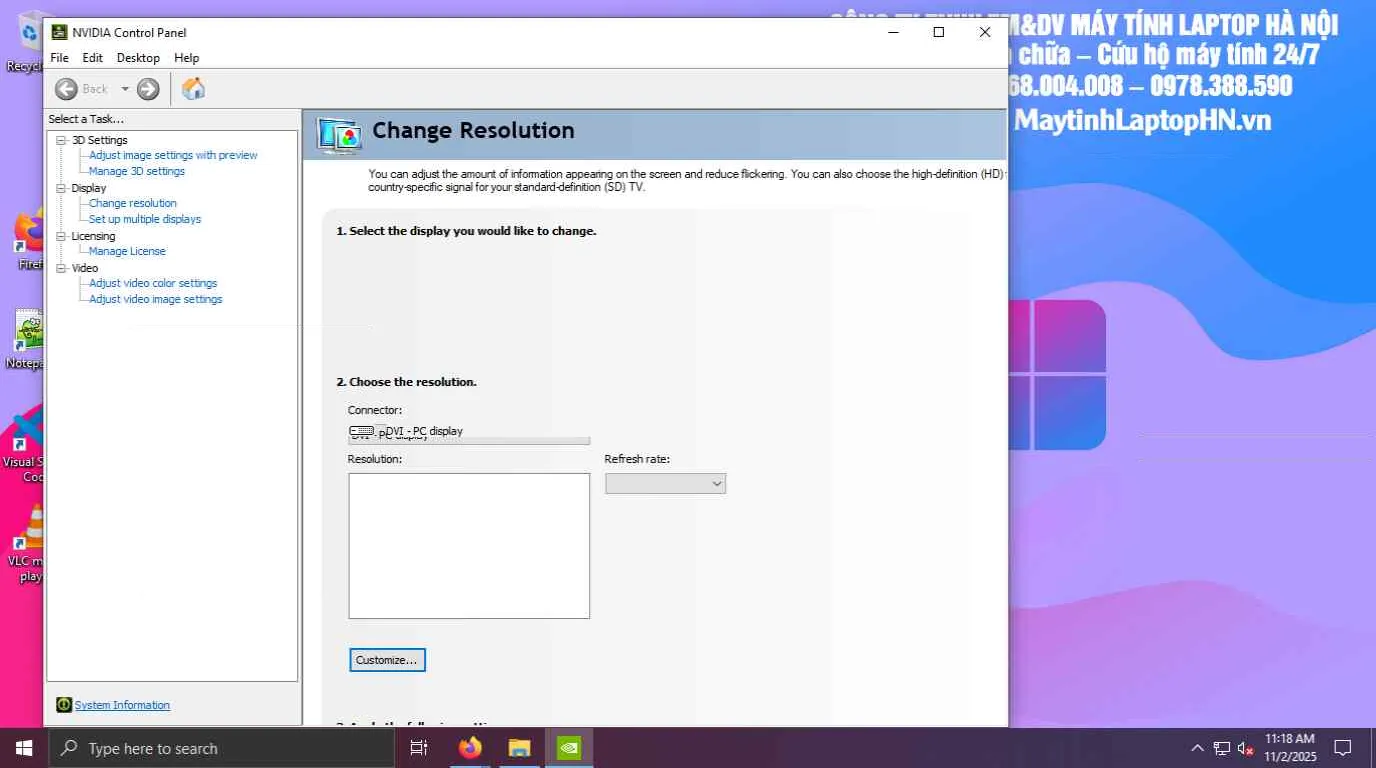1376x768 pixels.
Task: Open the Refresh rate dropdown
Action: (665, 484)
